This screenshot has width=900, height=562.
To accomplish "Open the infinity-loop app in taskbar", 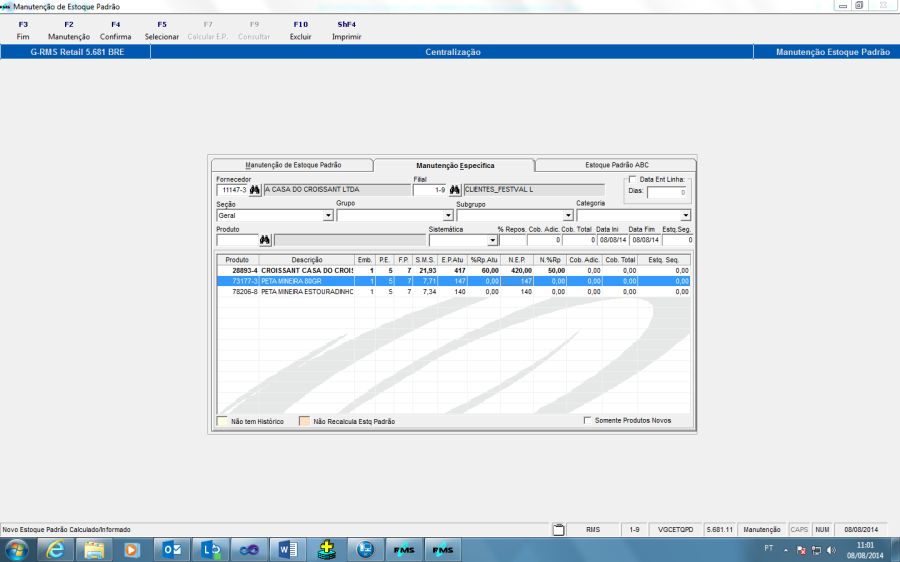I will (249, 550).
